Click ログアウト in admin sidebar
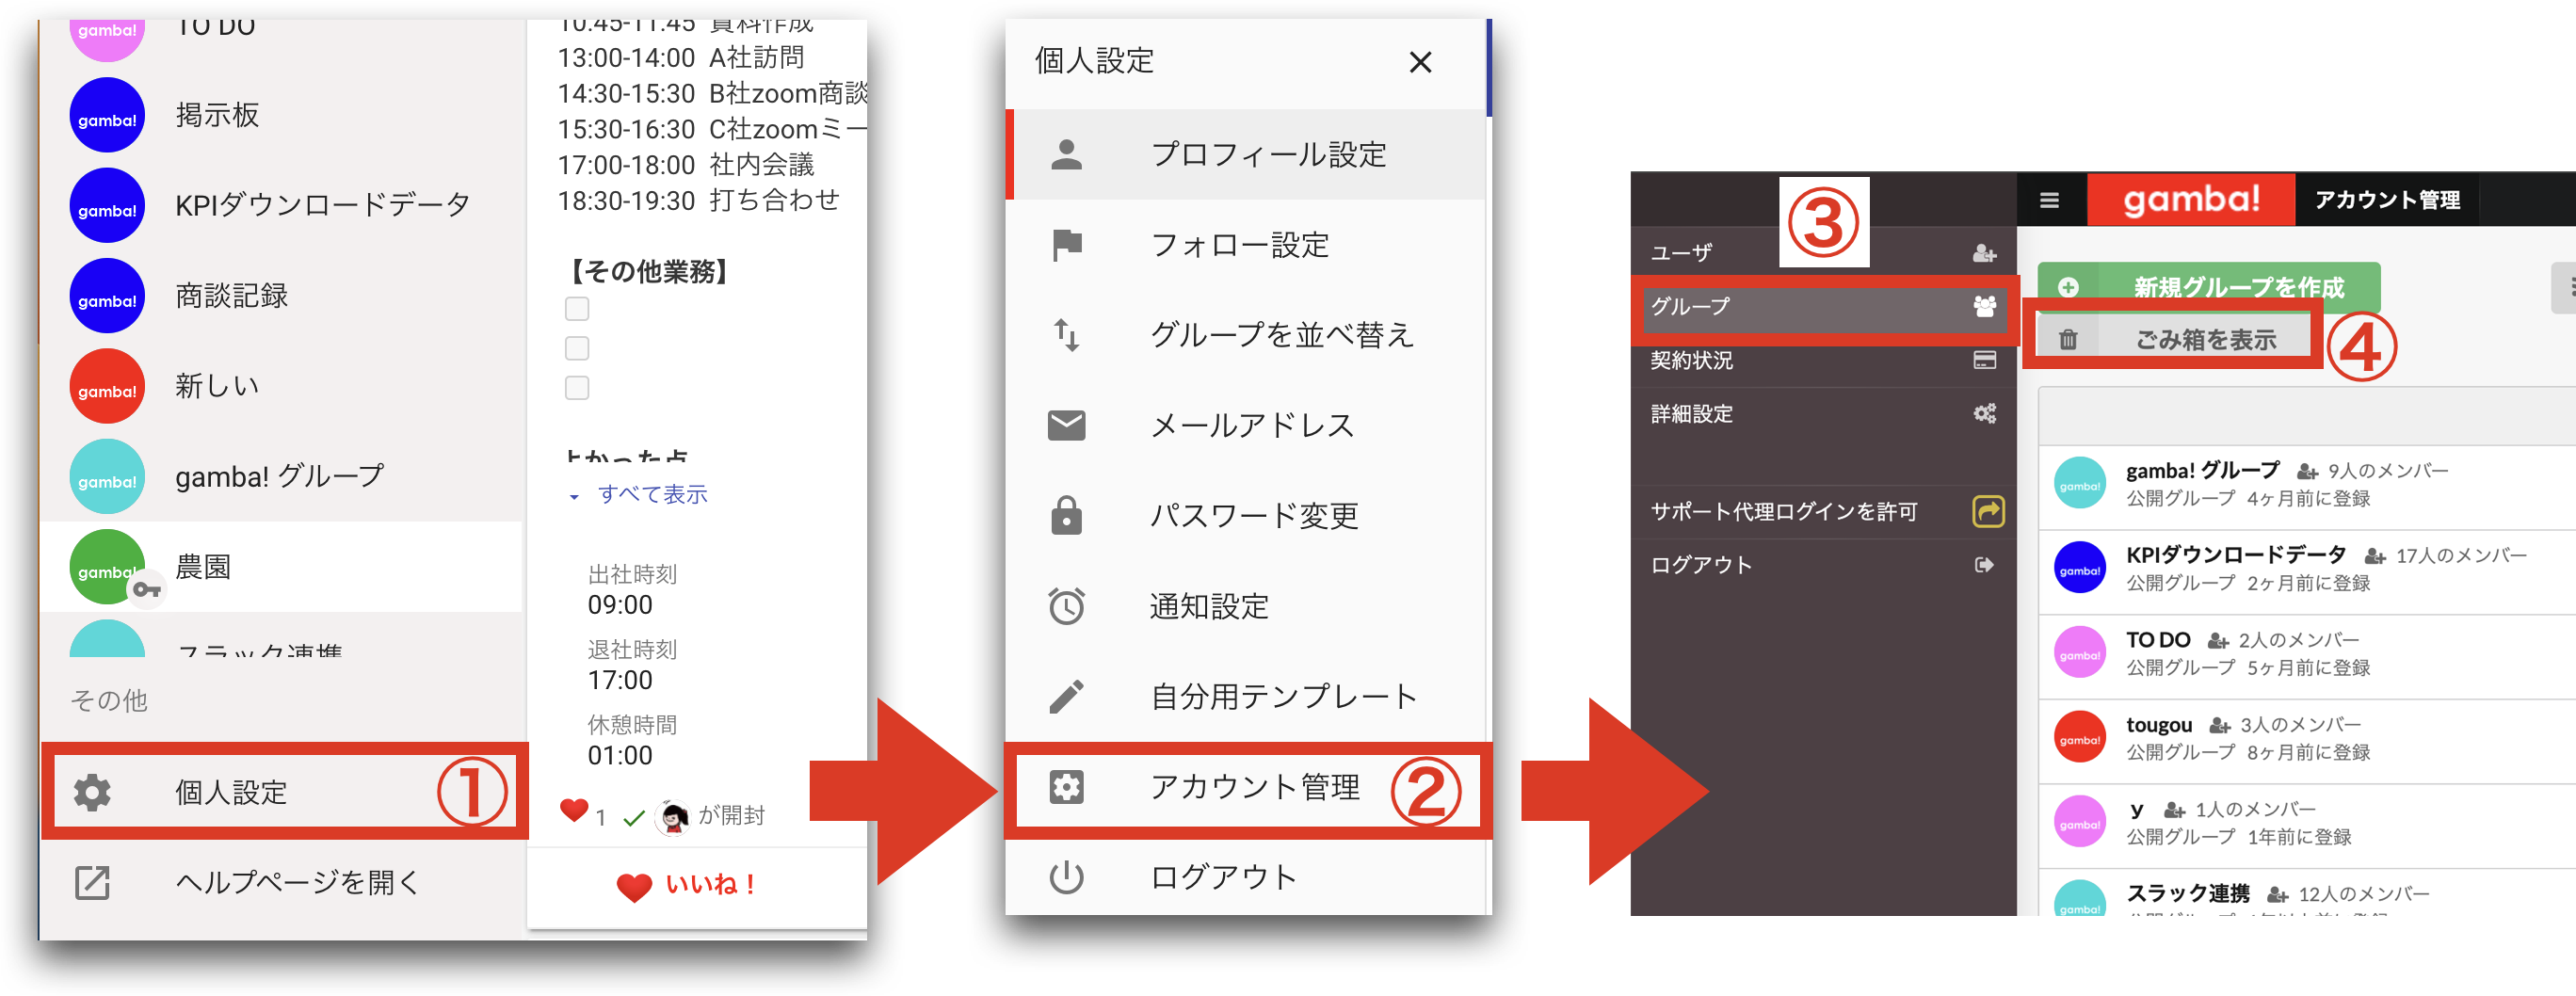The height and width of the screenshot is (996, 2576). click(1823, 565)
